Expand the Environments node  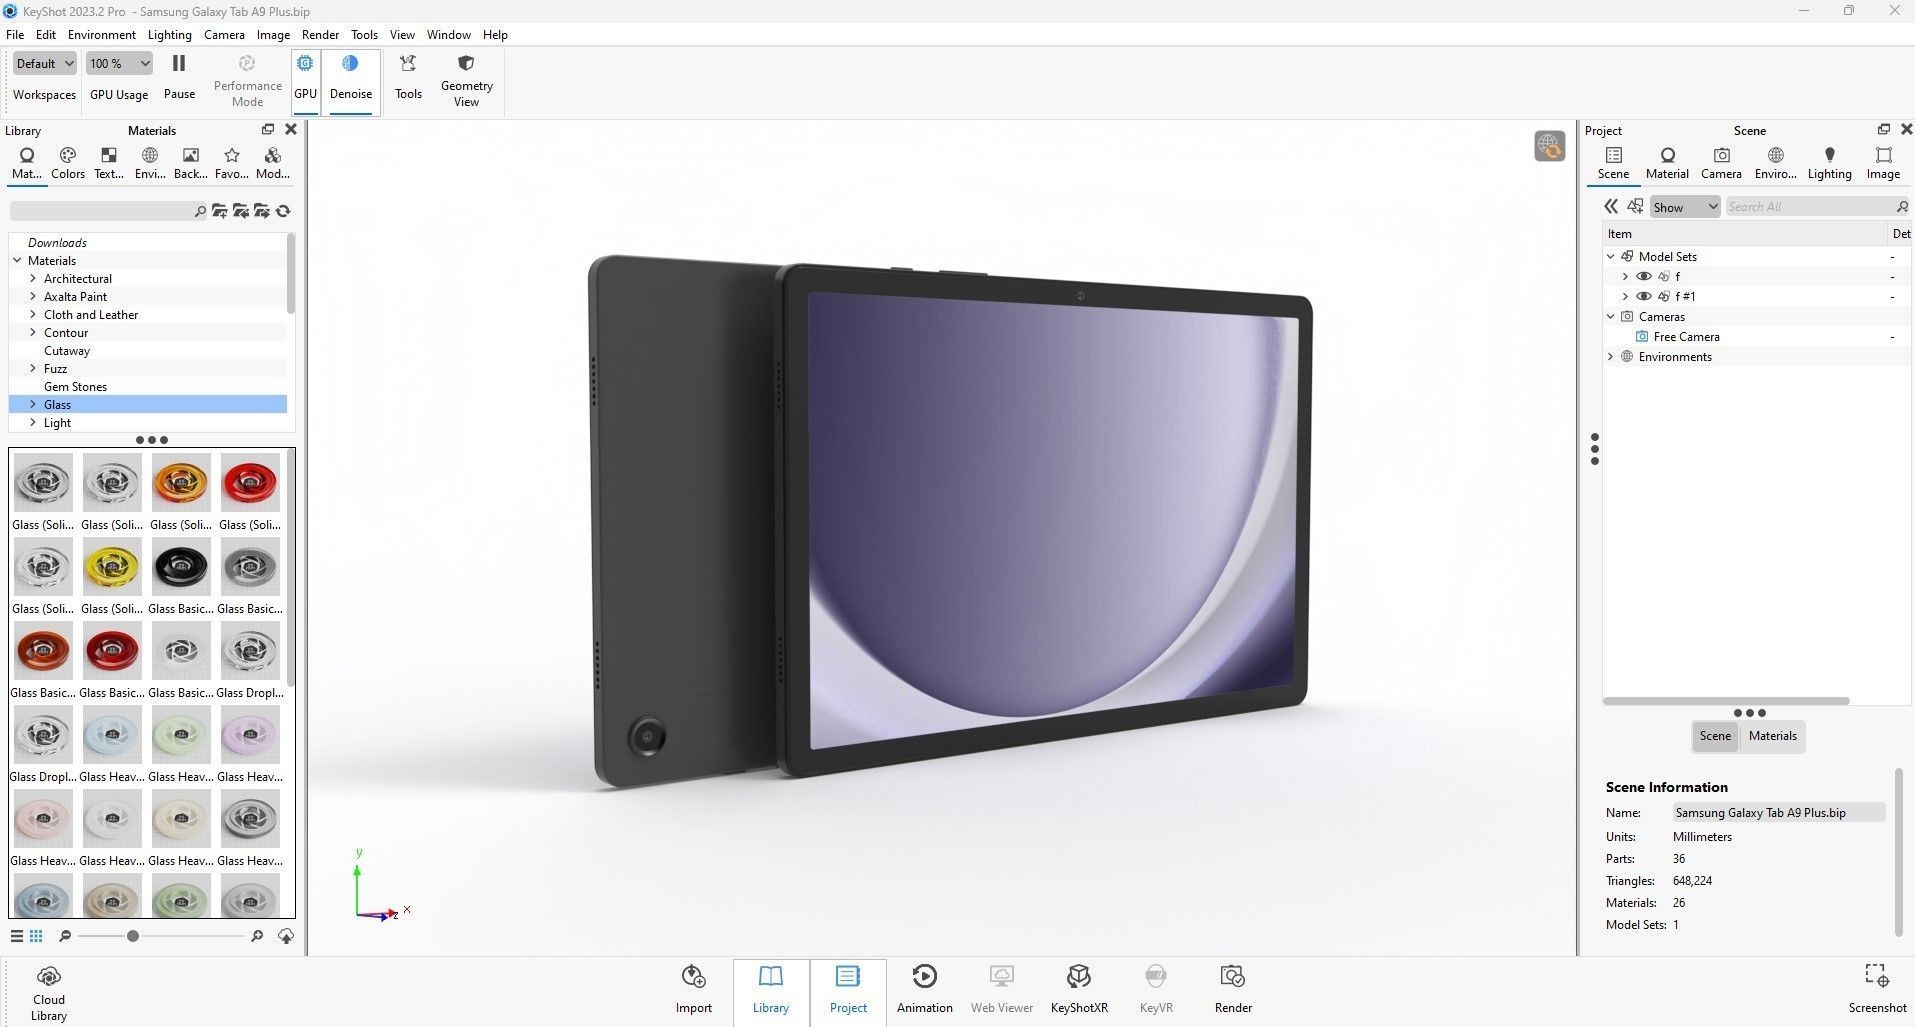coord(1611,357)
